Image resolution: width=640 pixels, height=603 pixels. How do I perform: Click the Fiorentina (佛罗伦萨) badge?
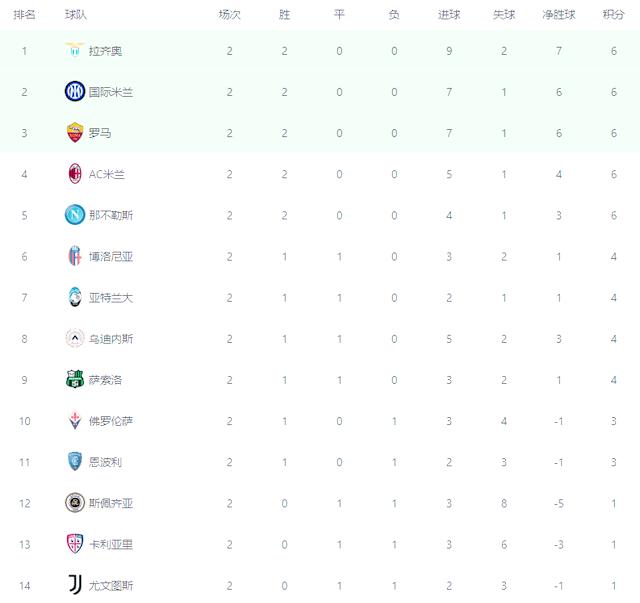pos(74,421)
